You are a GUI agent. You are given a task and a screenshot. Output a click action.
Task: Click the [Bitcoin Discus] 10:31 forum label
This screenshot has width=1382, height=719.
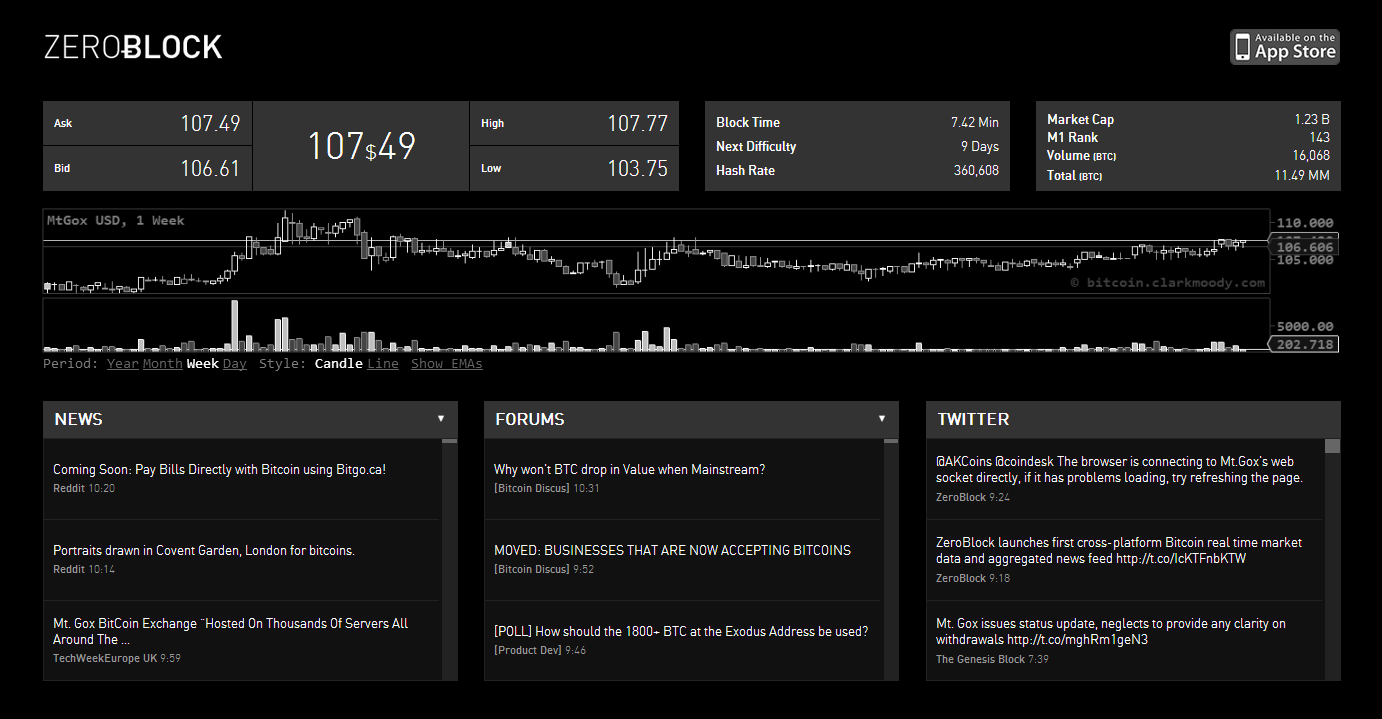547,488
